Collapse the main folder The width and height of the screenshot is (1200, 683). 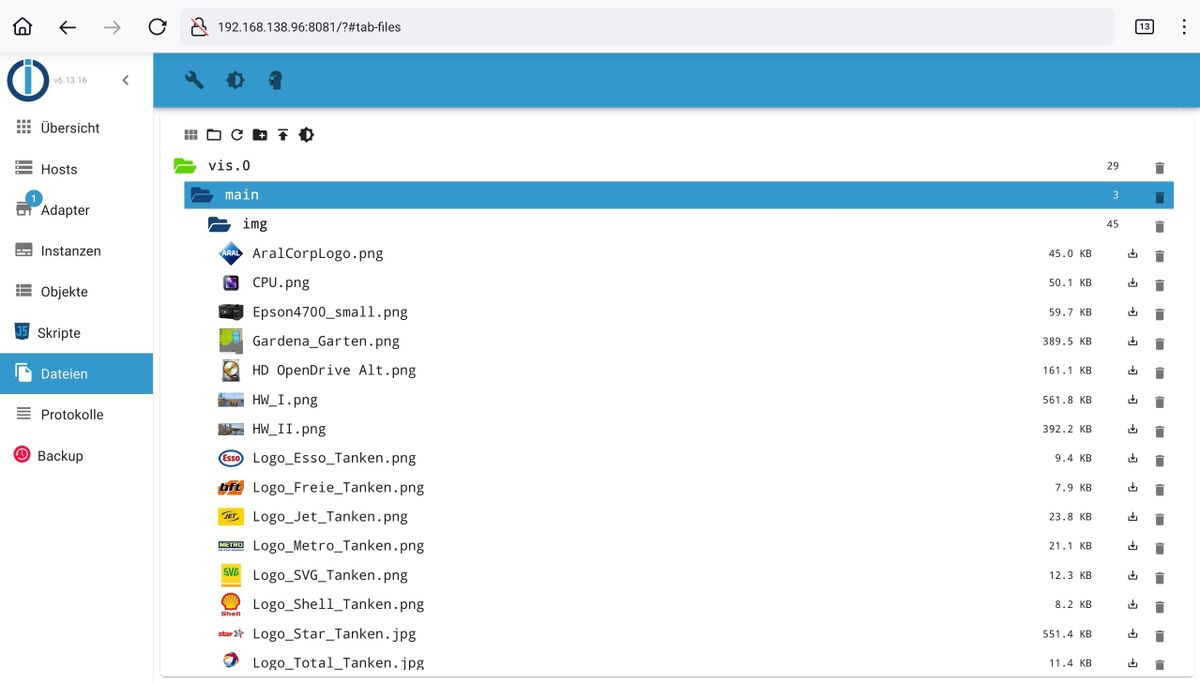tap(202, 195)
